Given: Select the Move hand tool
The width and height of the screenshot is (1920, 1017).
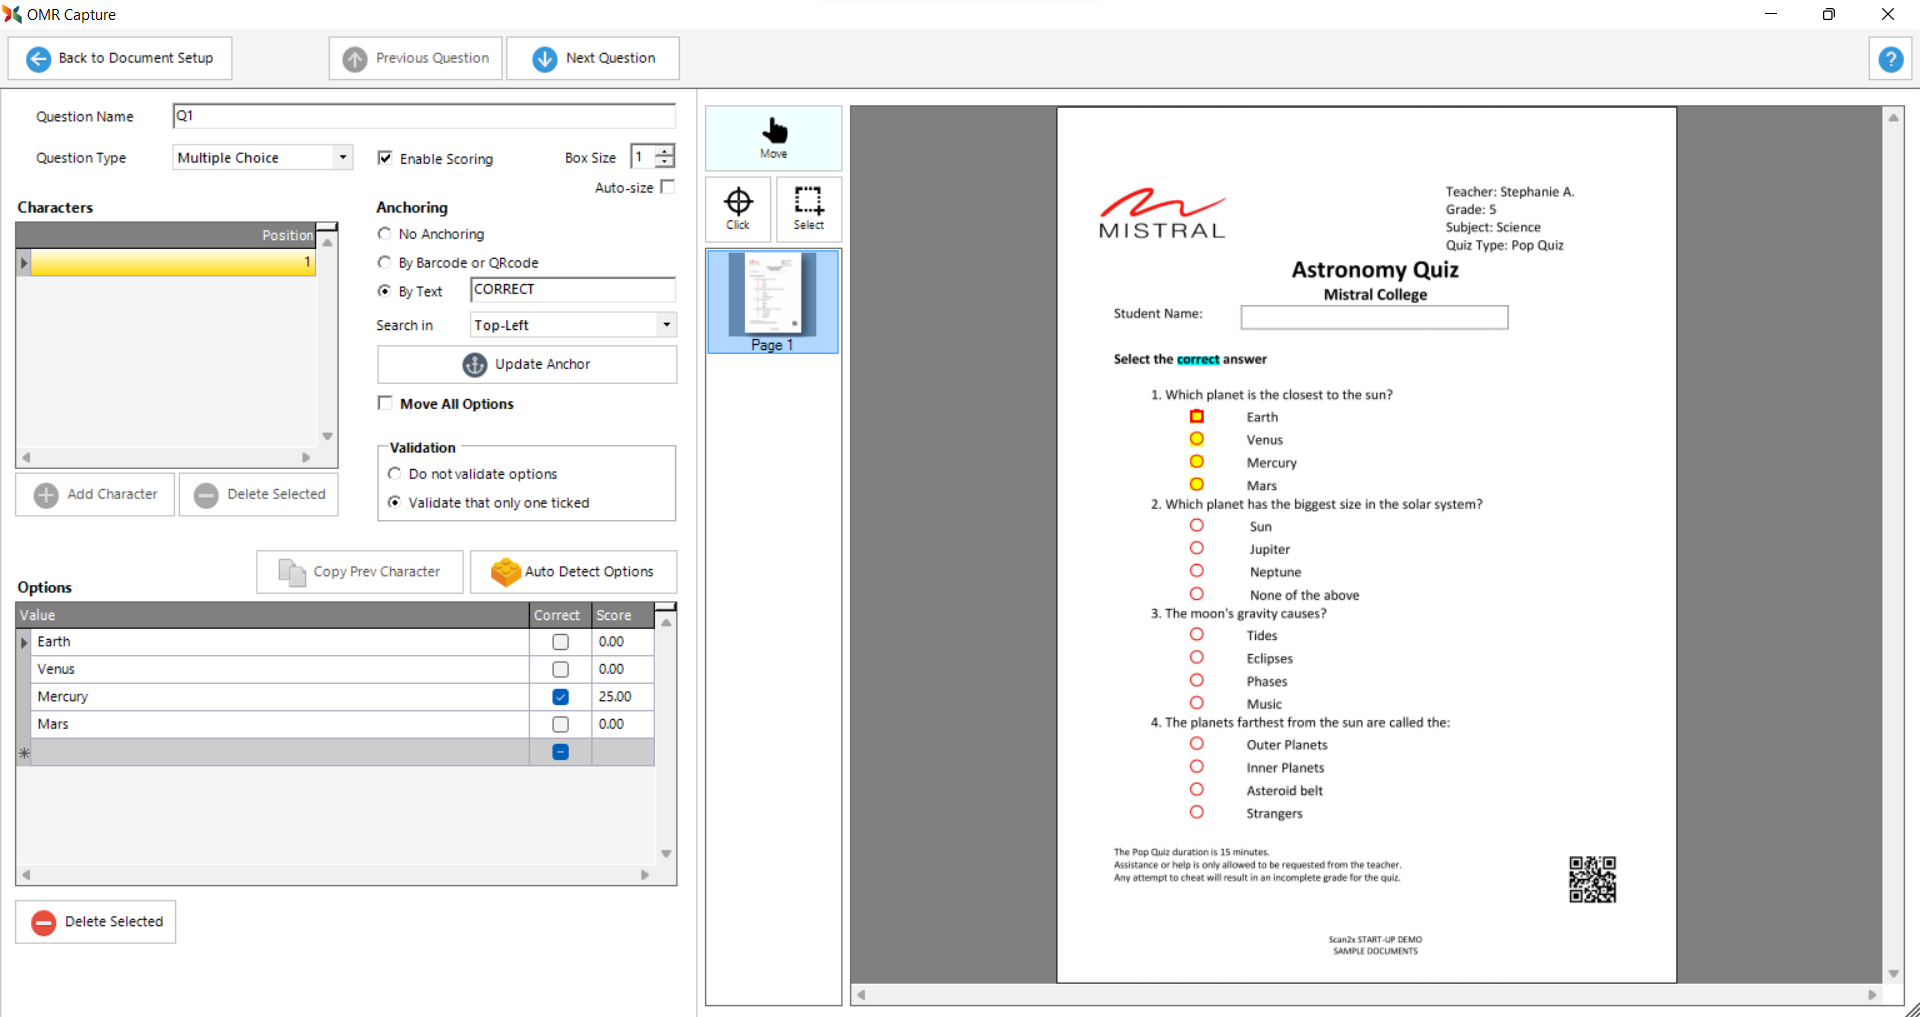Looking at the screenshot, I should (773, 137).
